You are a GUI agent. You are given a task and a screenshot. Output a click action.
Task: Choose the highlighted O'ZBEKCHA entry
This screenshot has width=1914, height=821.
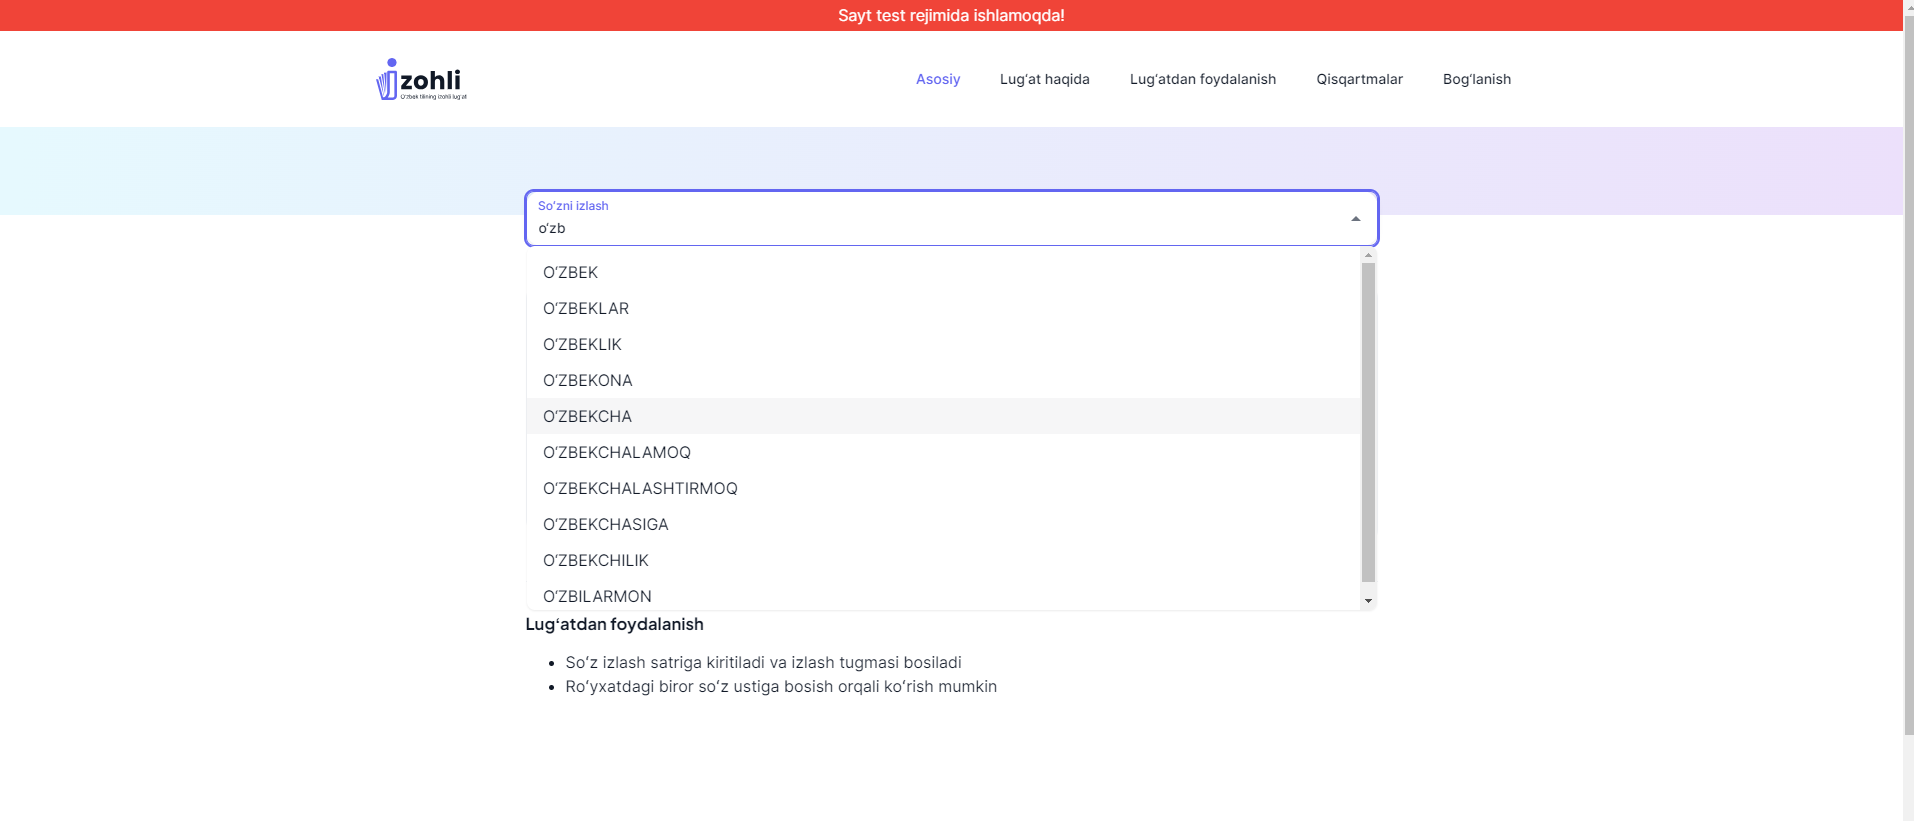(588, 416)
